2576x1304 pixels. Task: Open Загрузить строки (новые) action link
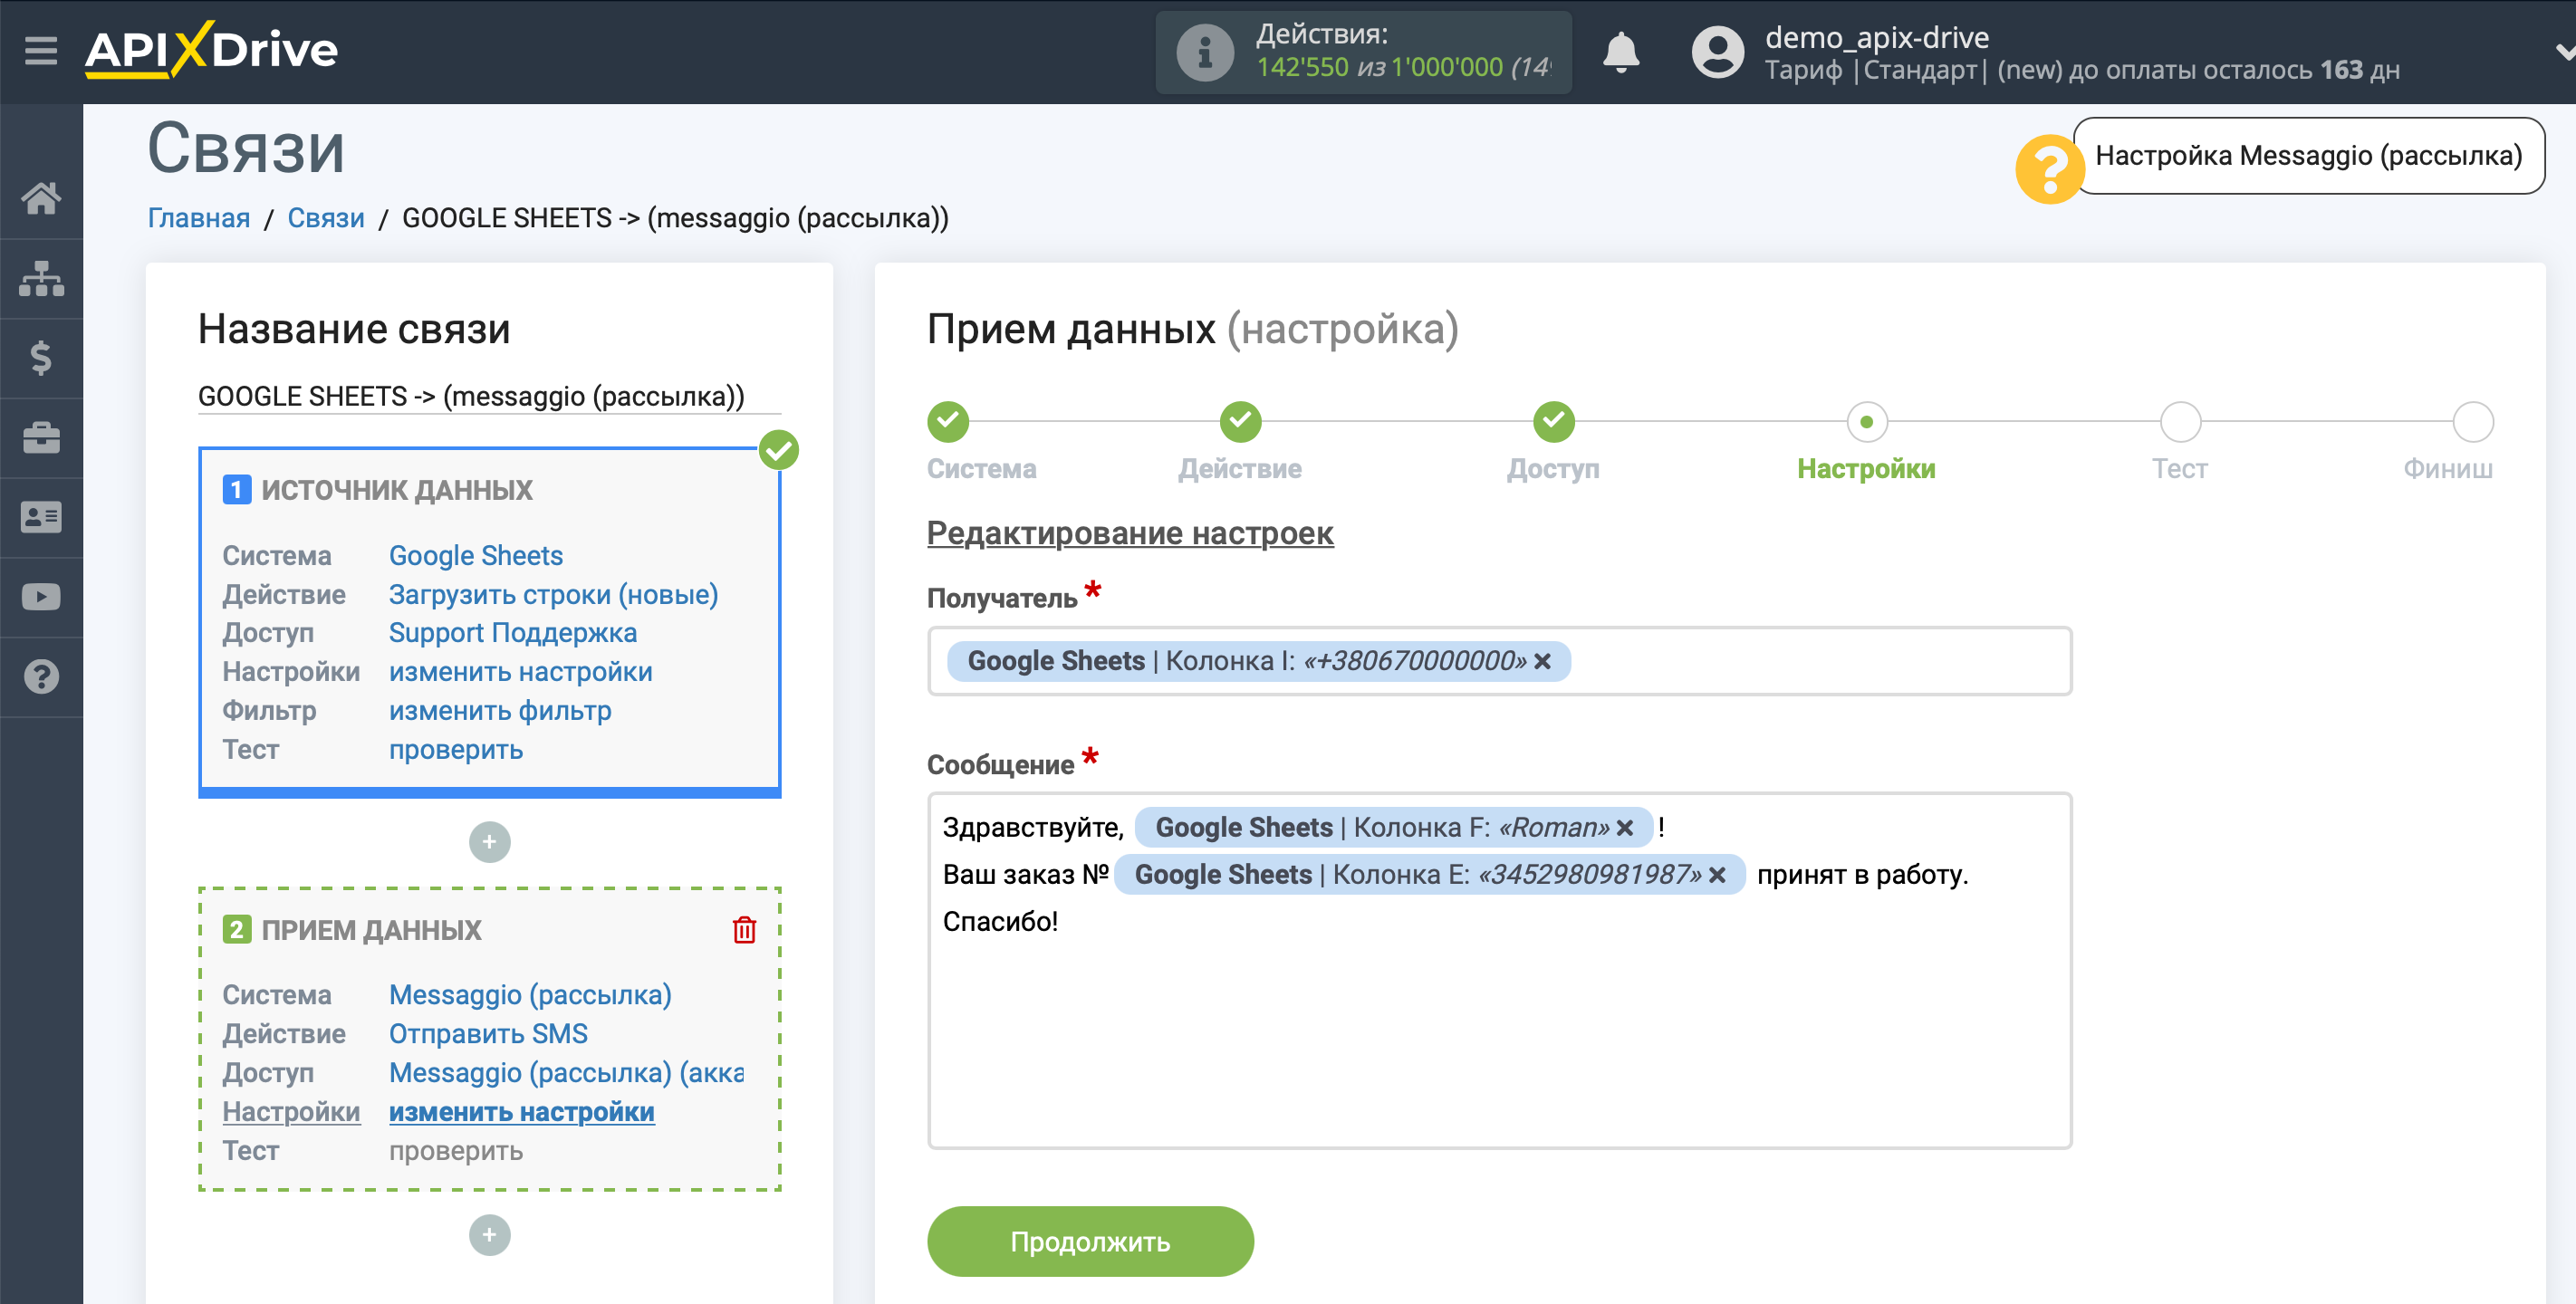(x=553, y=594)
